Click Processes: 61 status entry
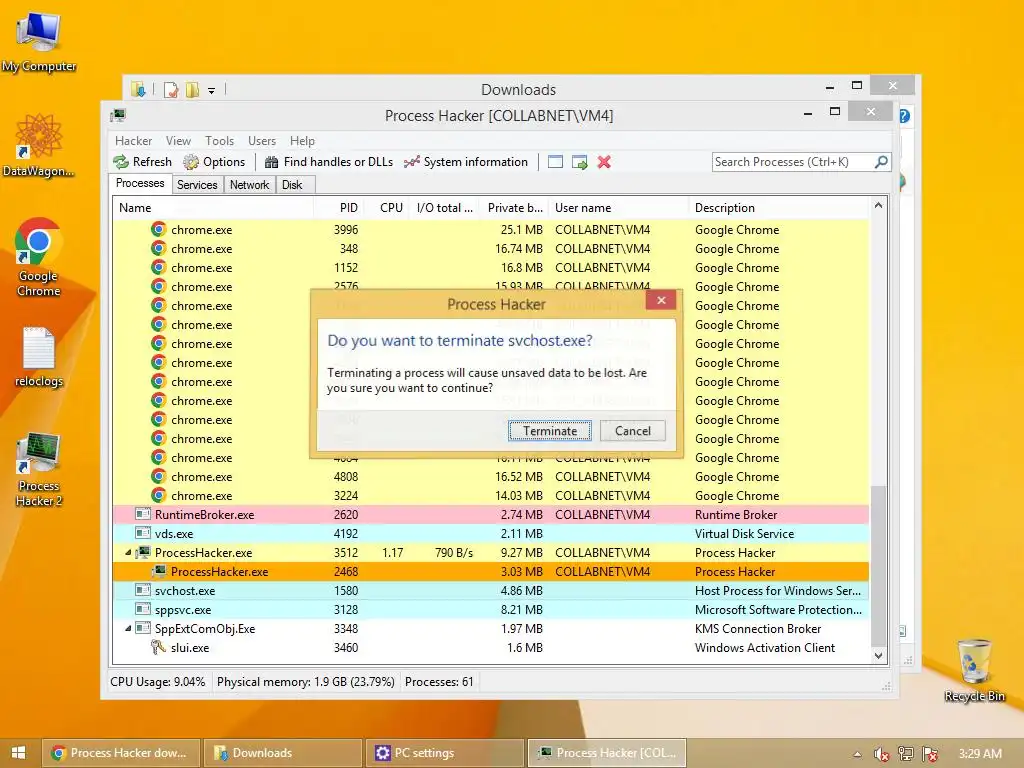This screenshot has width=1024, height=768. coord(439,682)
